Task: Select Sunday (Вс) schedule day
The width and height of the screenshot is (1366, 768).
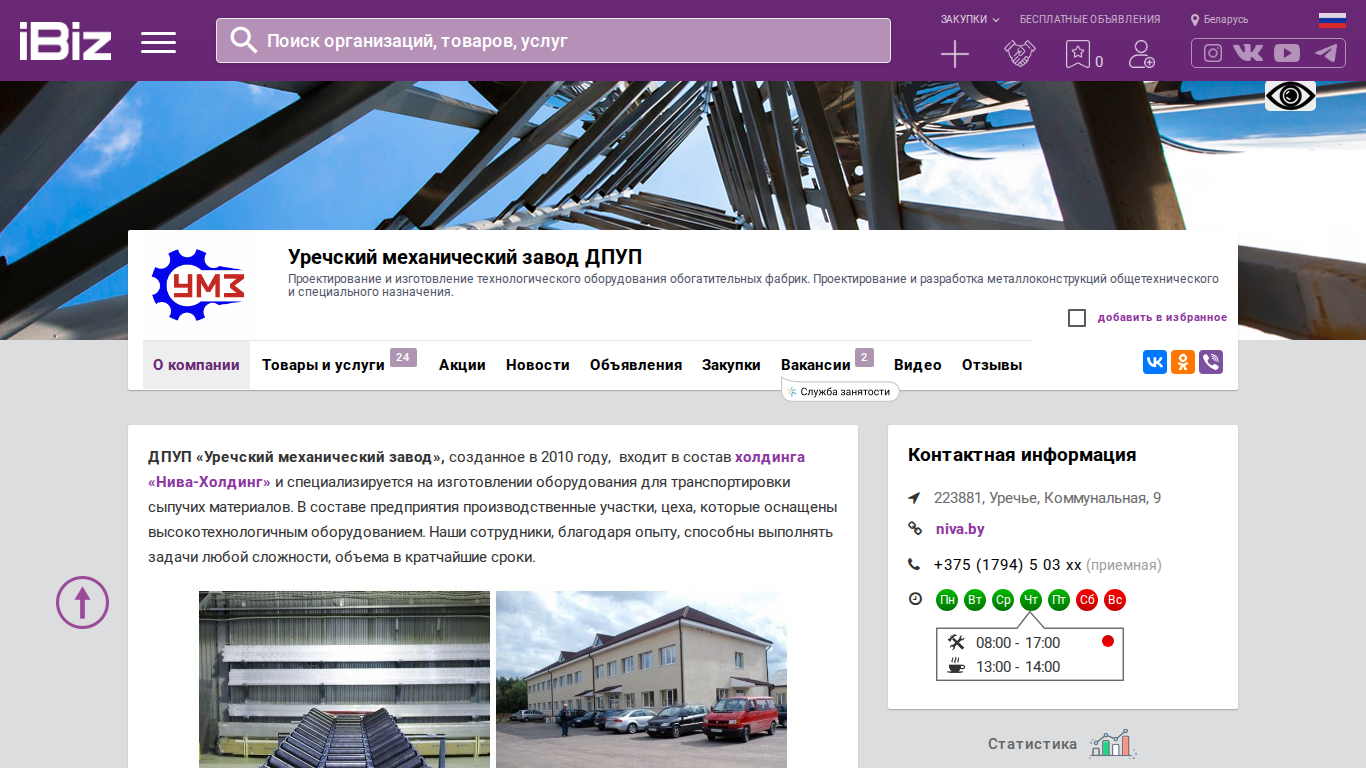Action: [x=1115, y=600]
